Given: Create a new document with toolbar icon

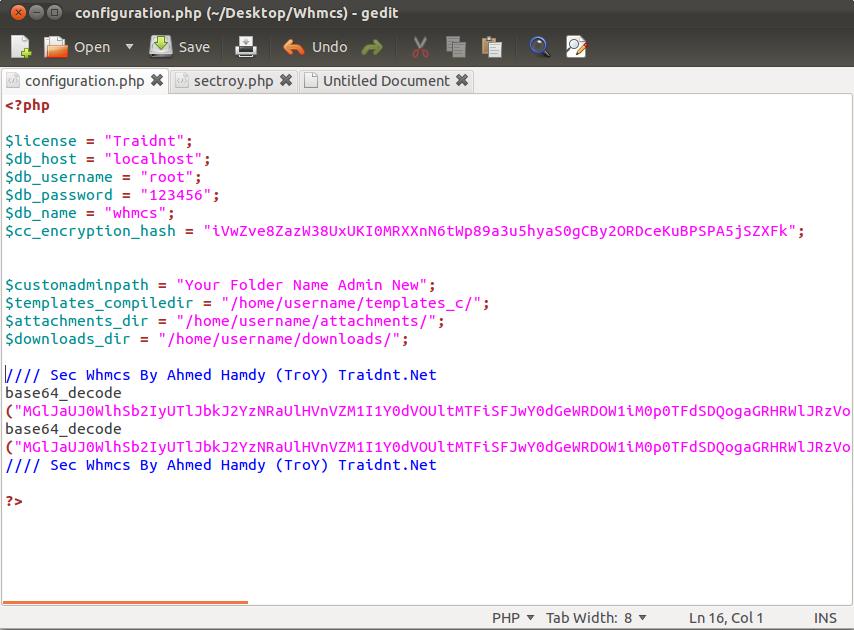Looking at the screenshot, I should pyautogui.click(x=21, y=47).
